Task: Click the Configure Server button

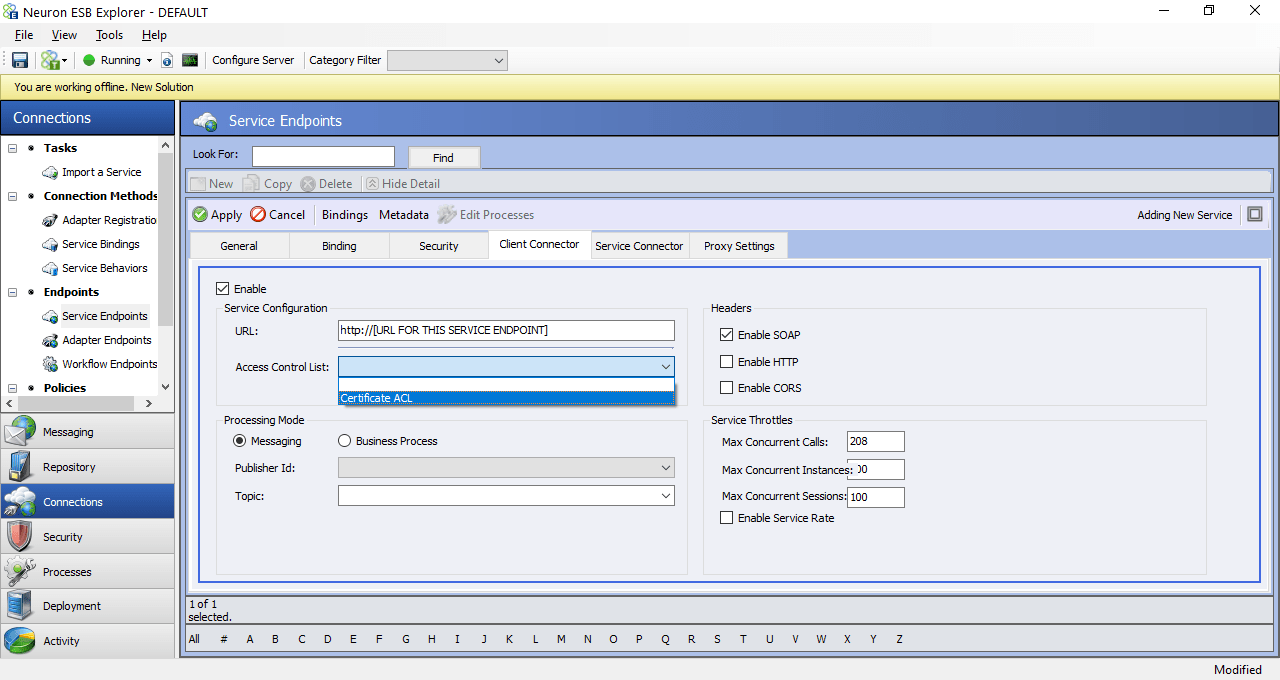Action: 253,60
